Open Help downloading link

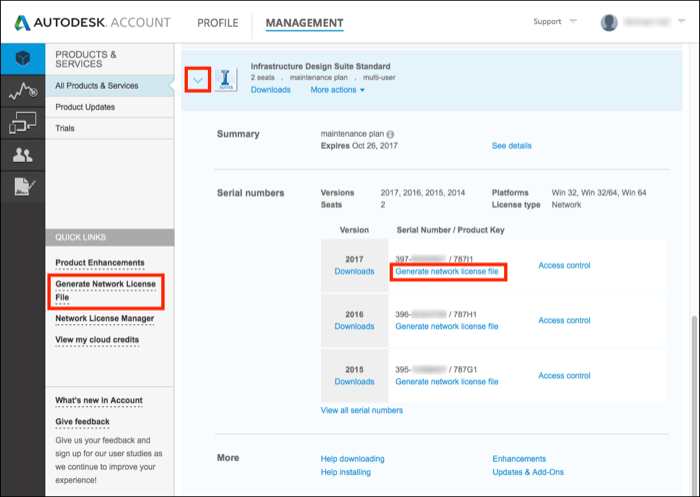point(352,459)
